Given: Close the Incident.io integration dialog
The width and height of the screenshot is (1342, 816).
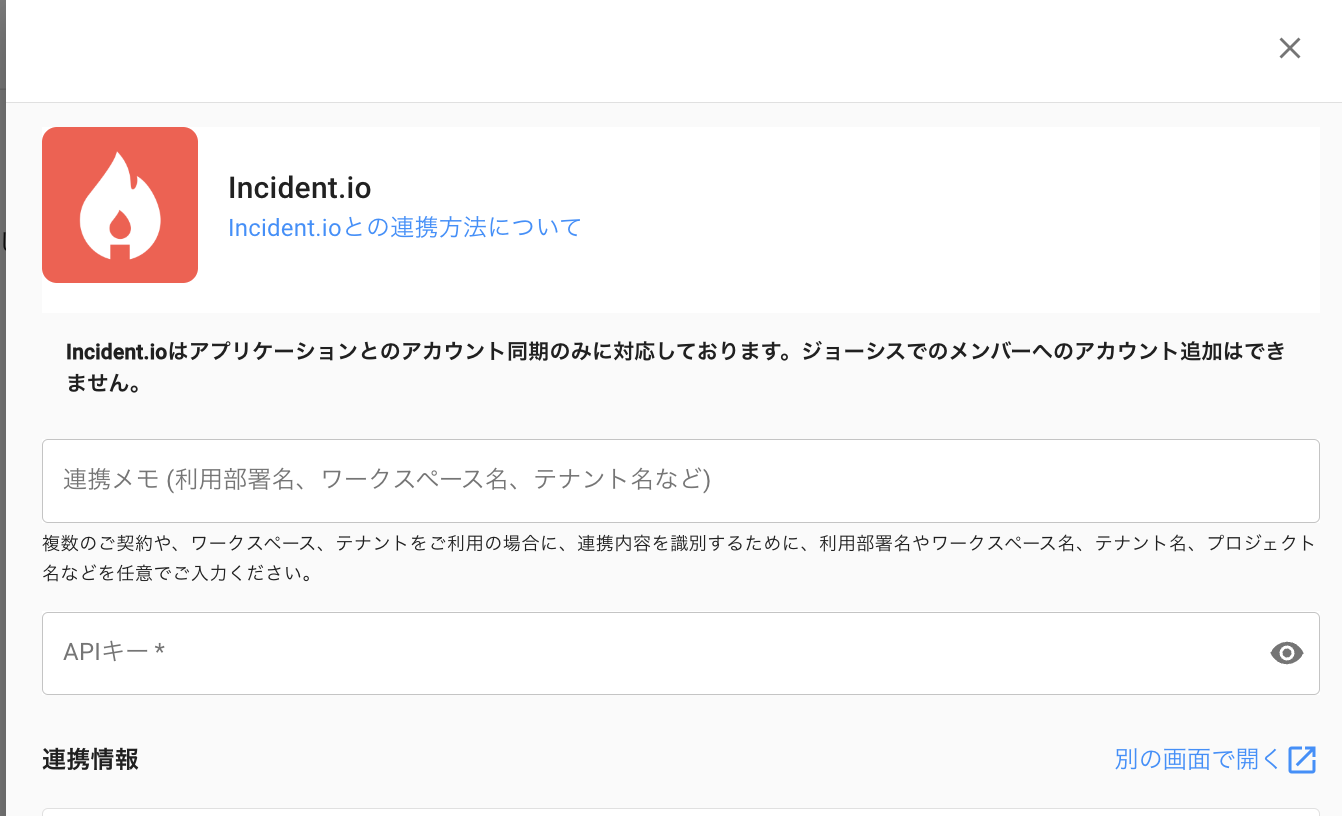Looking at the screenshot, I should (1289, 48).
